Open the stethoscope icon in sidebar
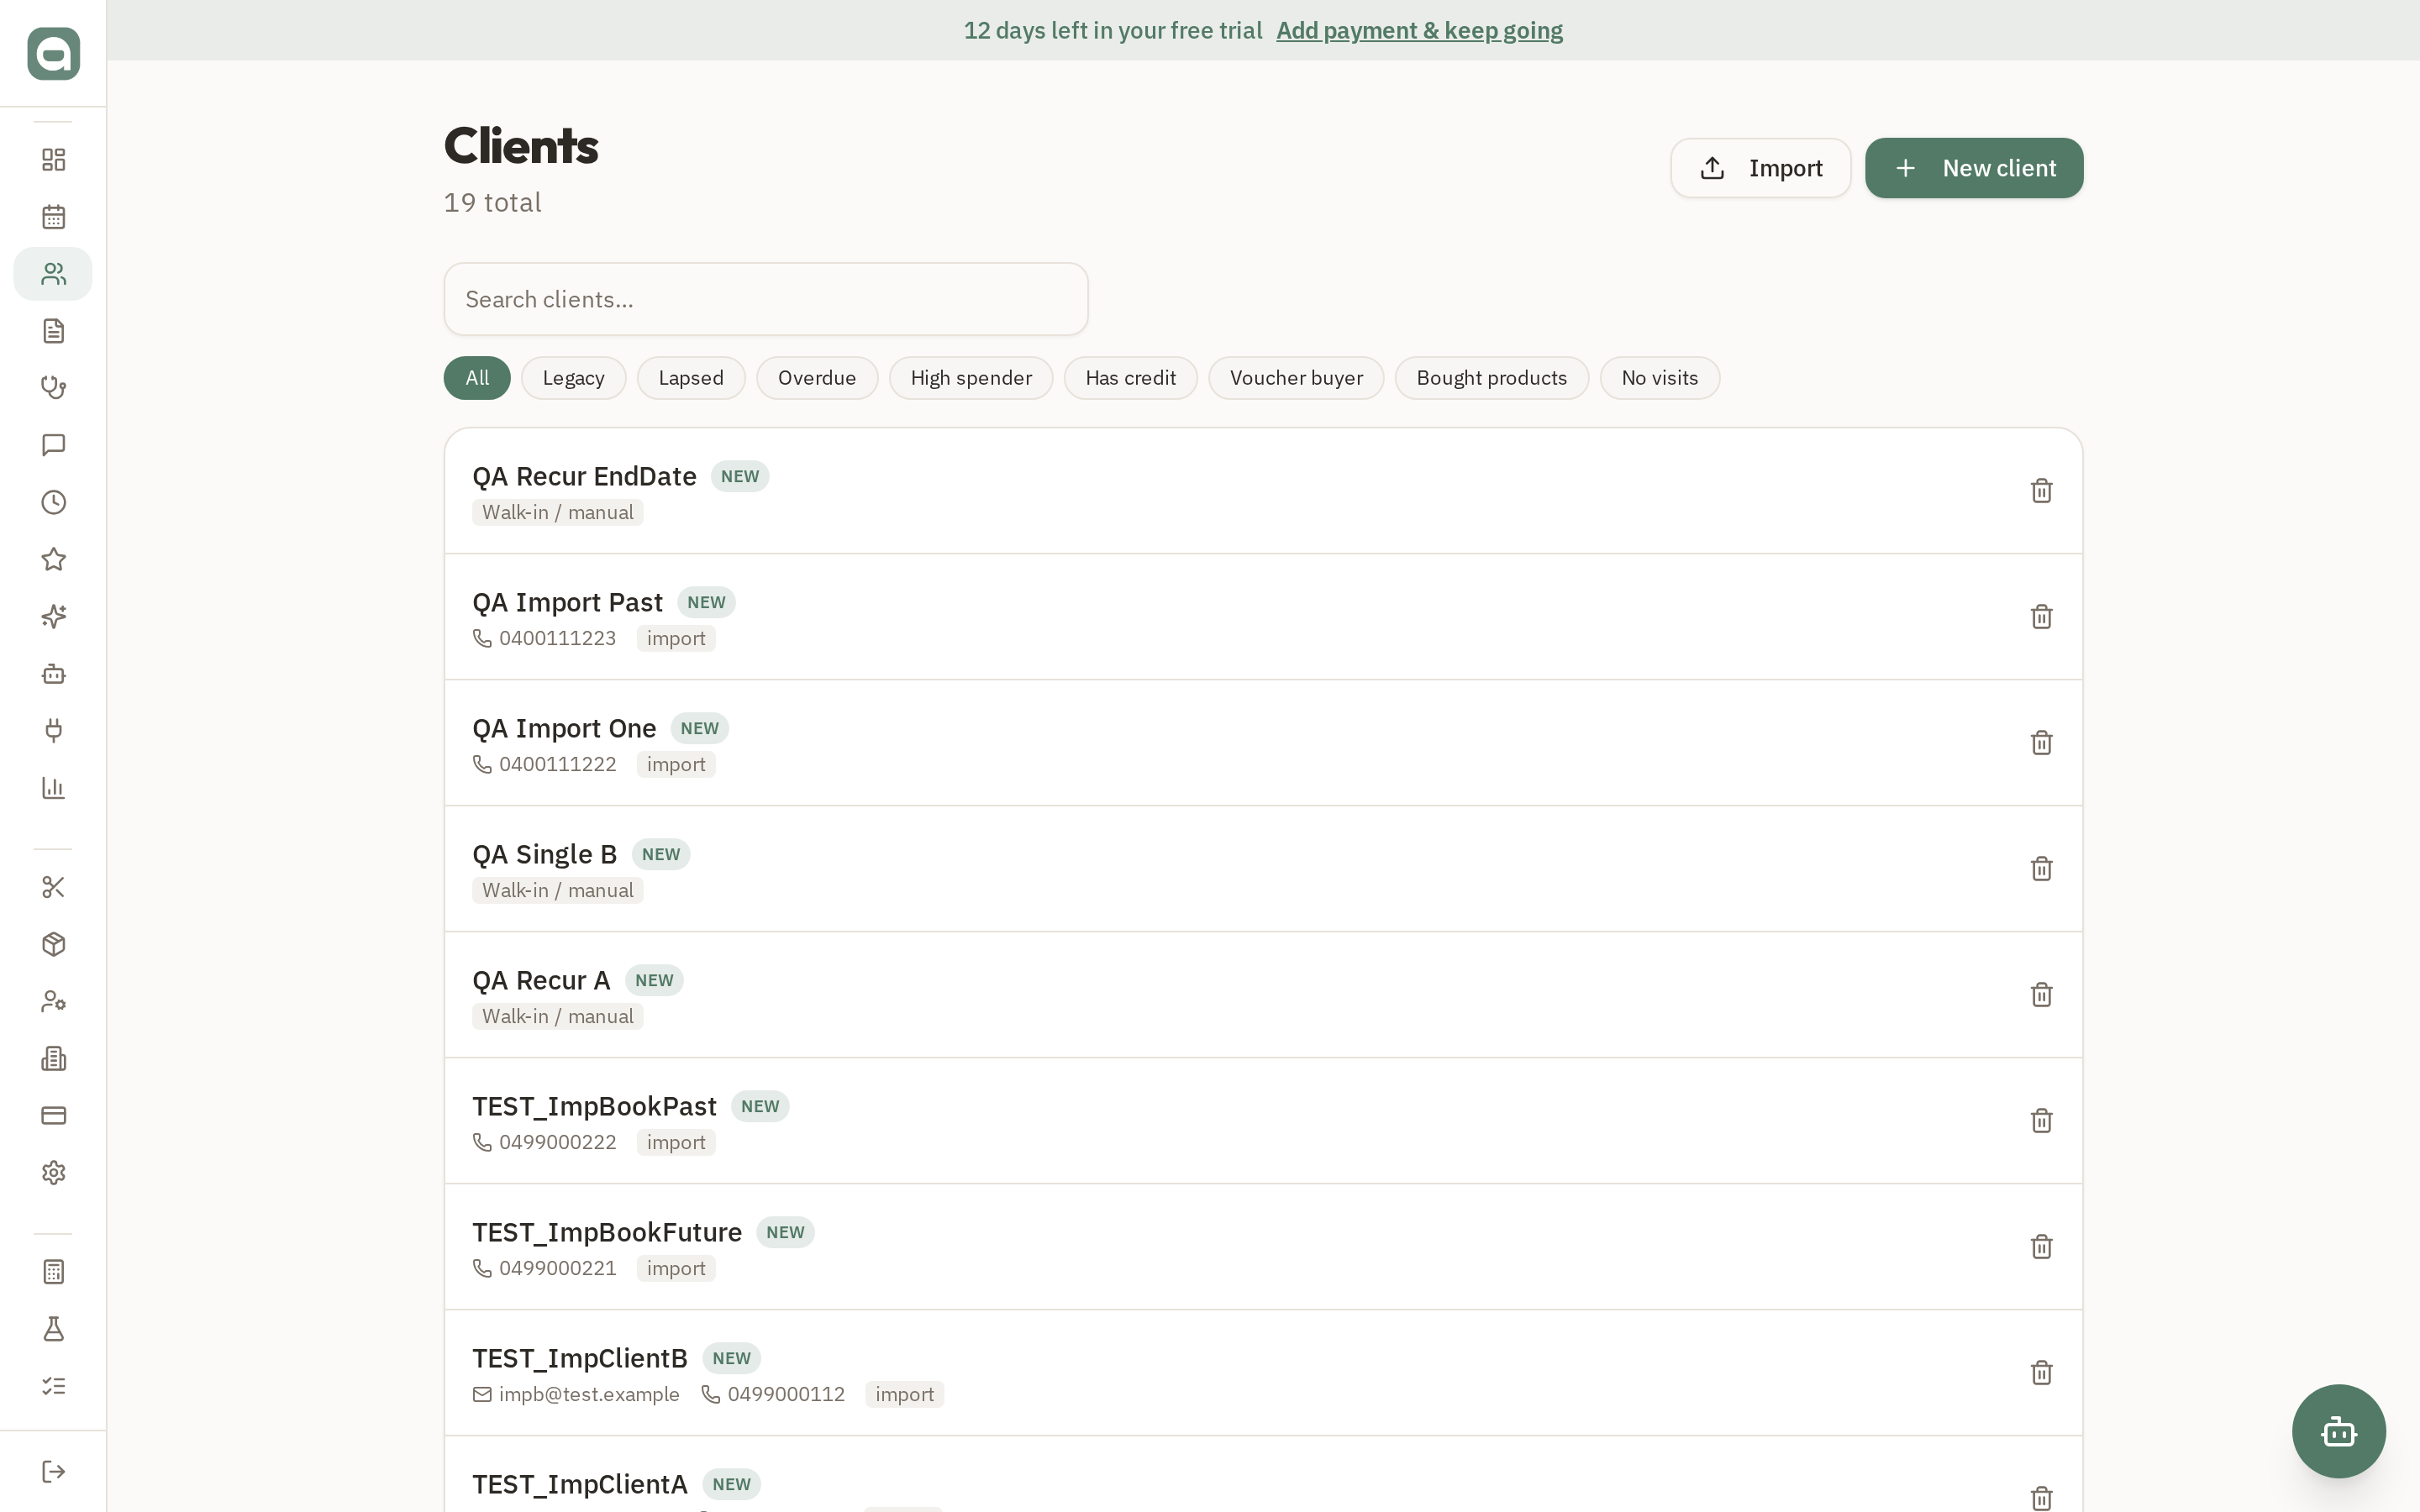 (x=53, y=388)
